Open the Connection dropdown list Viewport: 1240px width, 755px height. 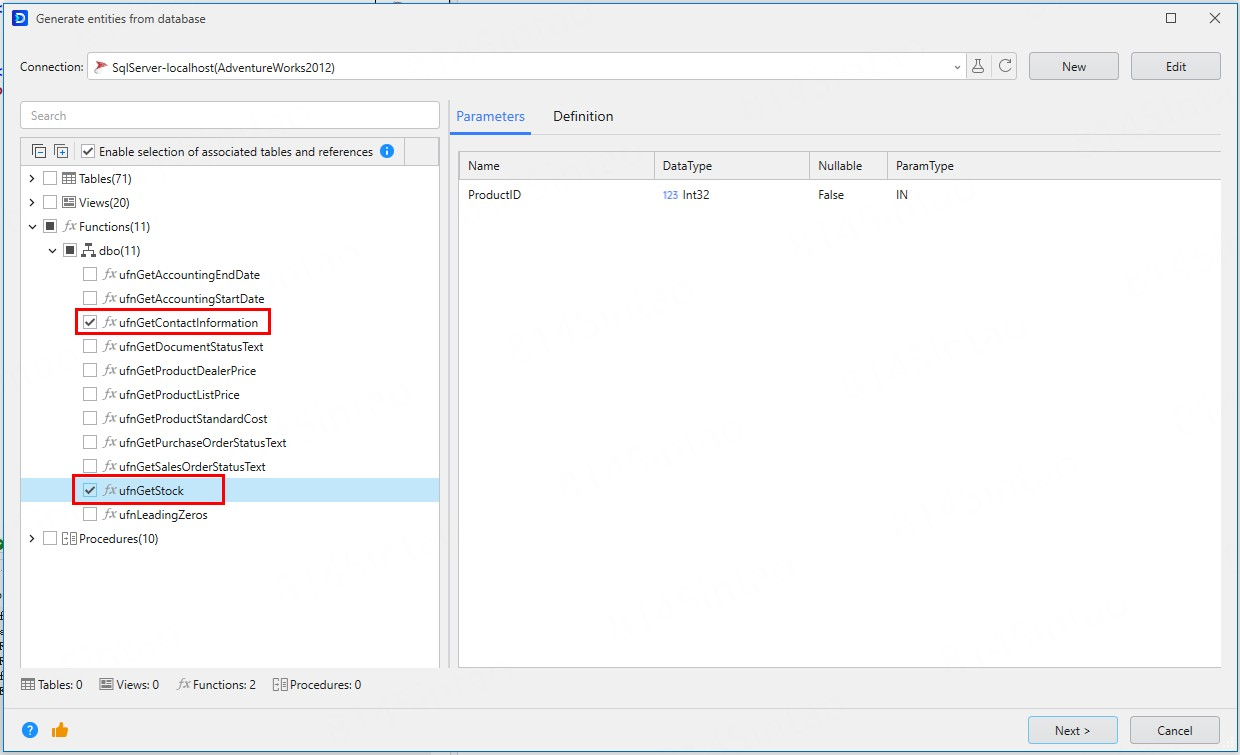point(957,67)
